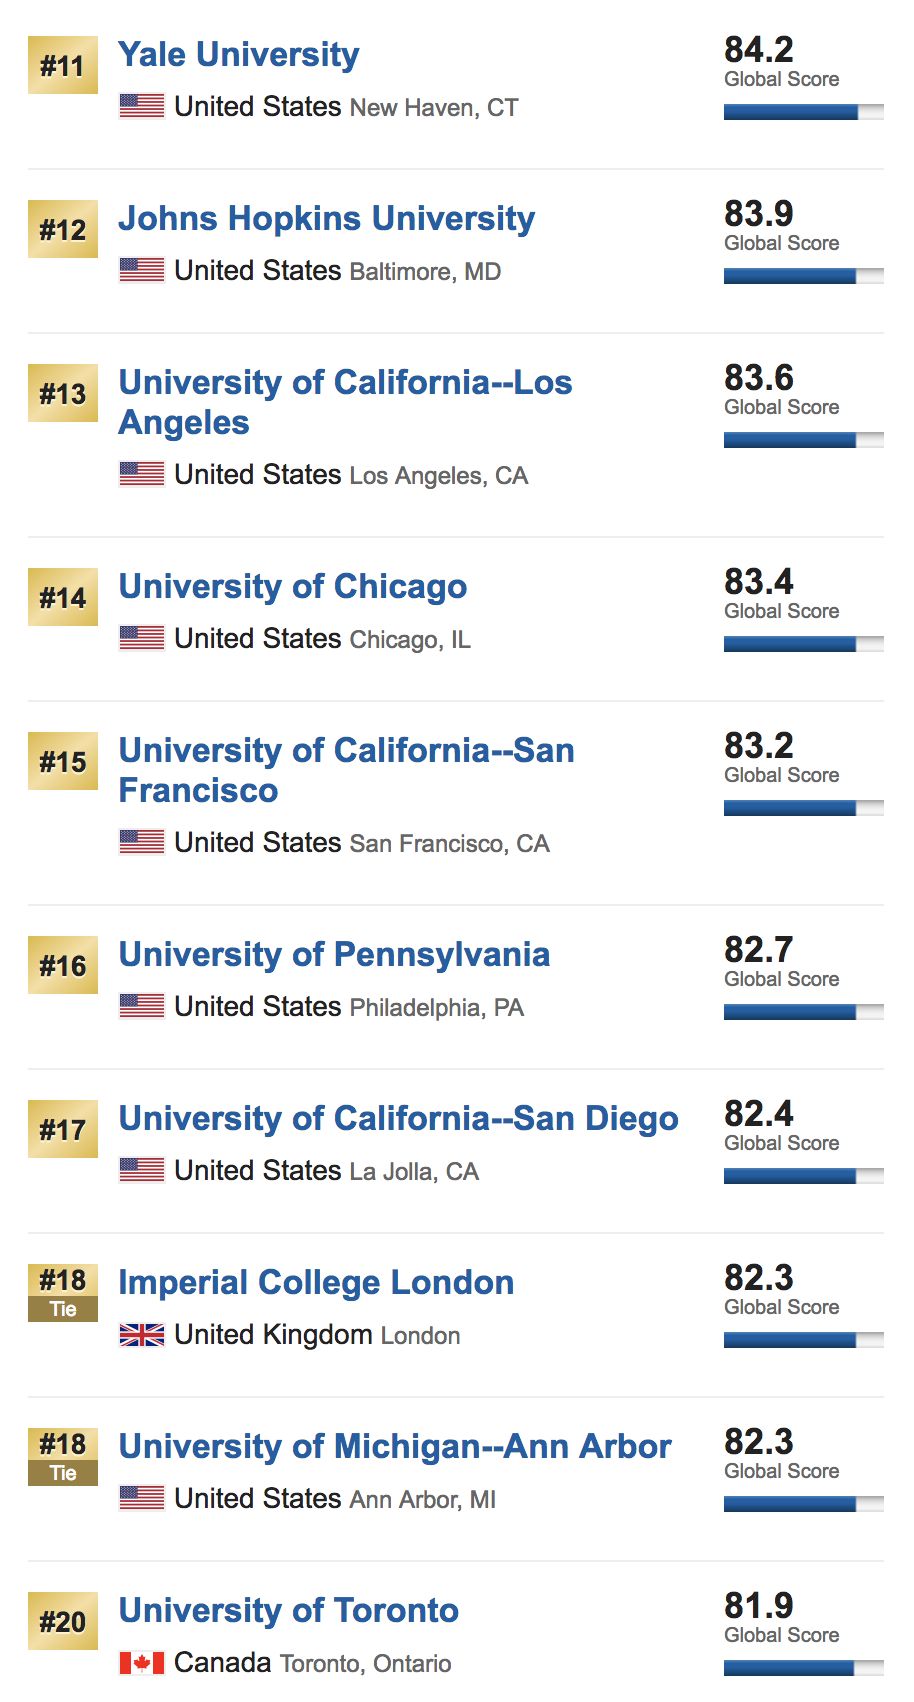
Task: Open the University of Toronto link
Action: (288, 1611)
